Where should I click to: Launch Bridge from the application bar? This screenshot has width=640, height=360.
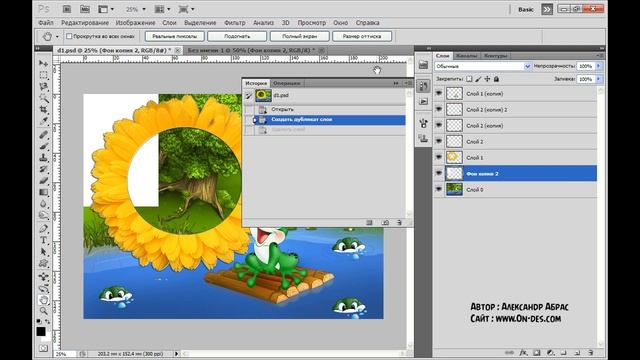[x=67, y=9]
